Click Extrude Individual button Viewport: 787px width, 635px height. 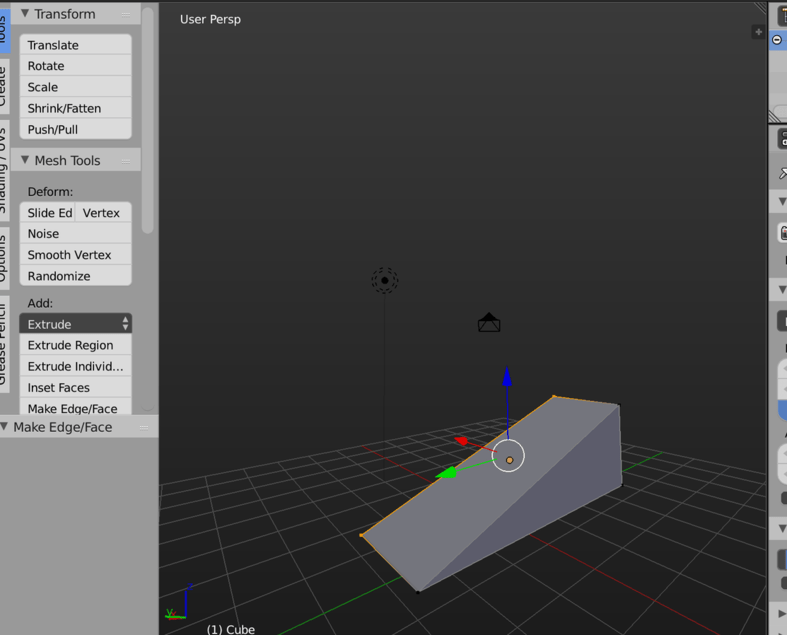tap(75, 366)
